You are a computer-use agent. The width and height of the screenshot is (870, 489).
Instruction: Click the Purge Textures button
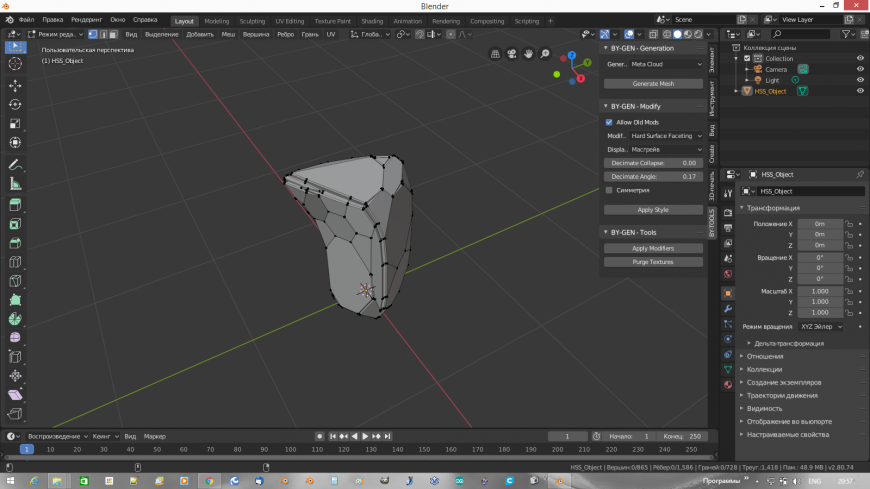pos(653,262)
